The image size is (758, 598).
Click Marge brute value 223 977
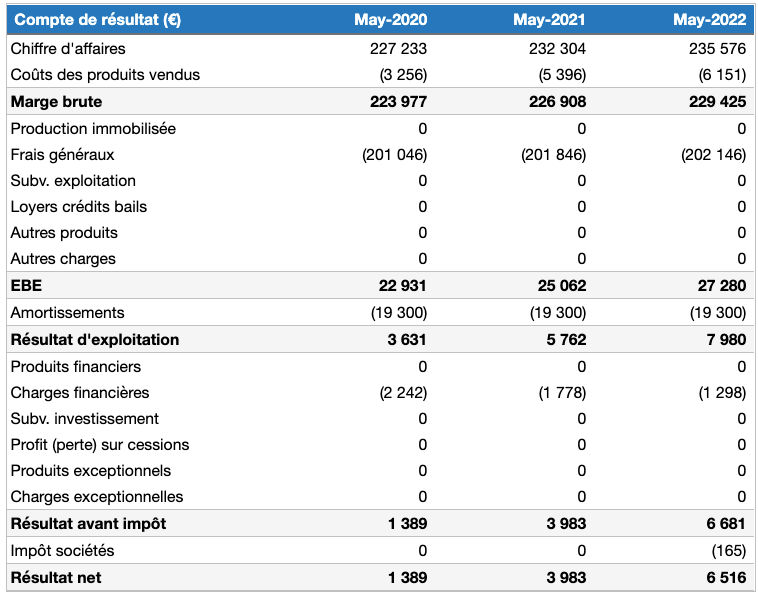click(398, 102)
